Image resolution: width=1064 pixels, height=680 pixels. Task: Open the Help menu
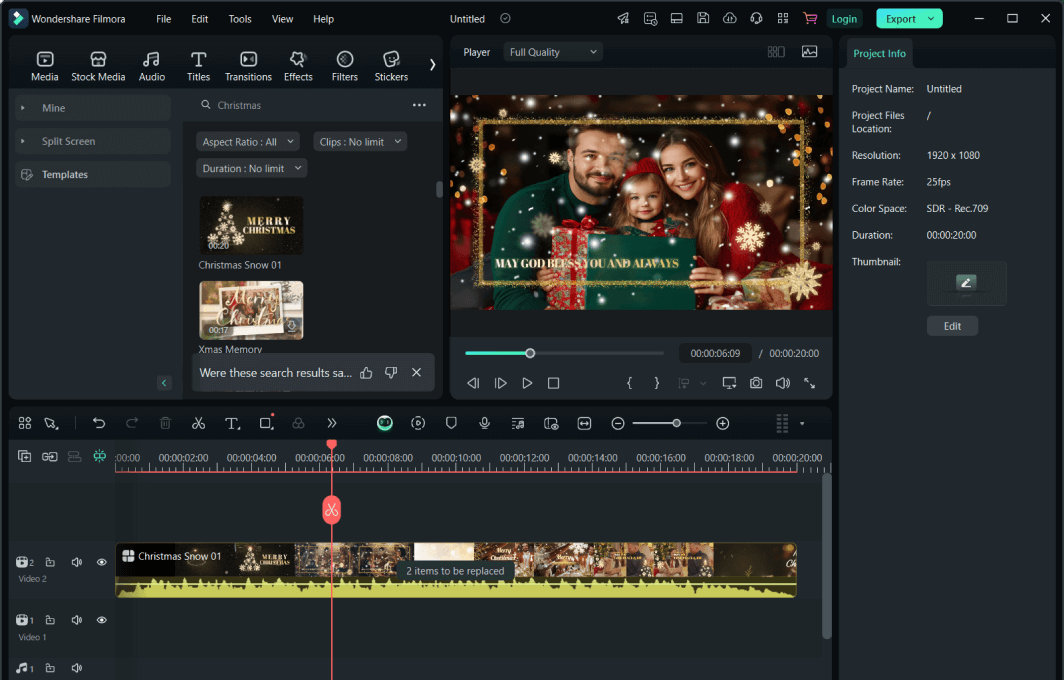(323, 19)
